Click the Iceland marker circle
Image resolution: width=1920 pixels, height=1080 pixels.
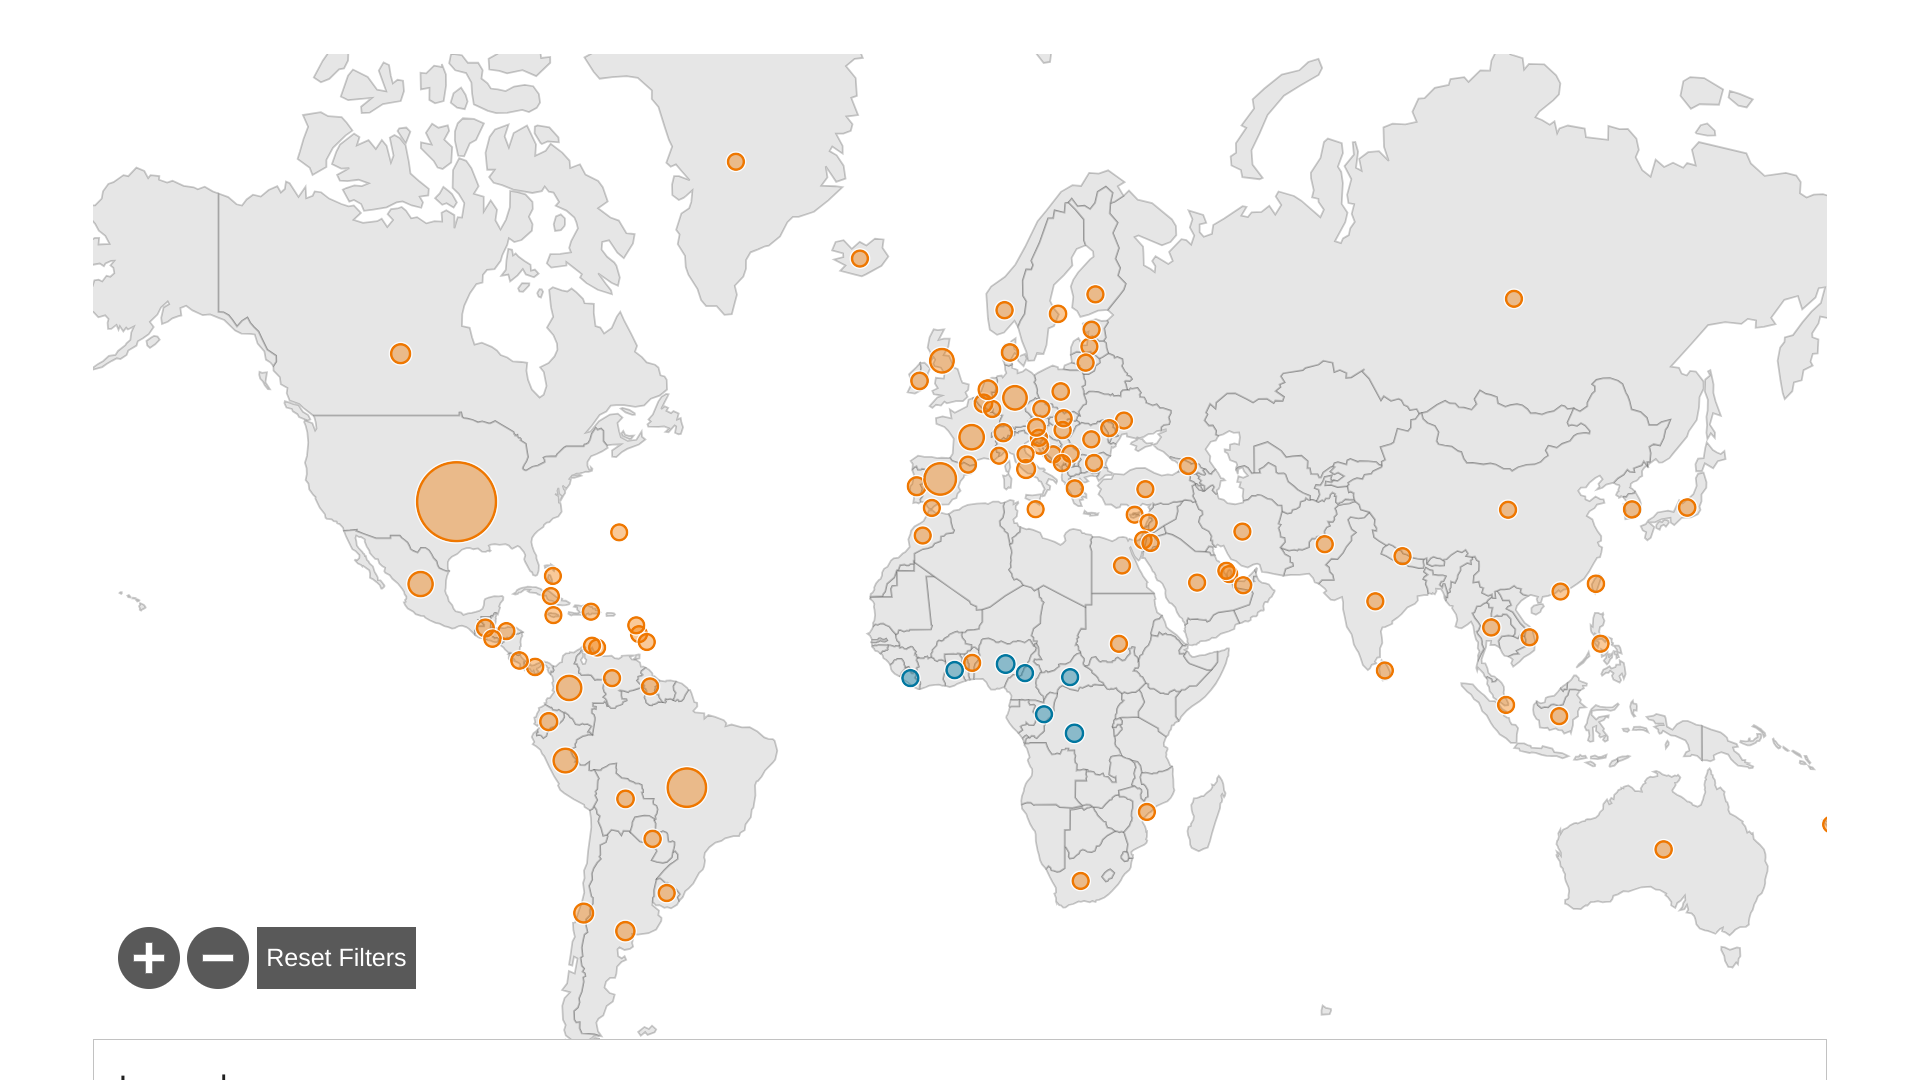pyautogui.click(x=860, y=259)
